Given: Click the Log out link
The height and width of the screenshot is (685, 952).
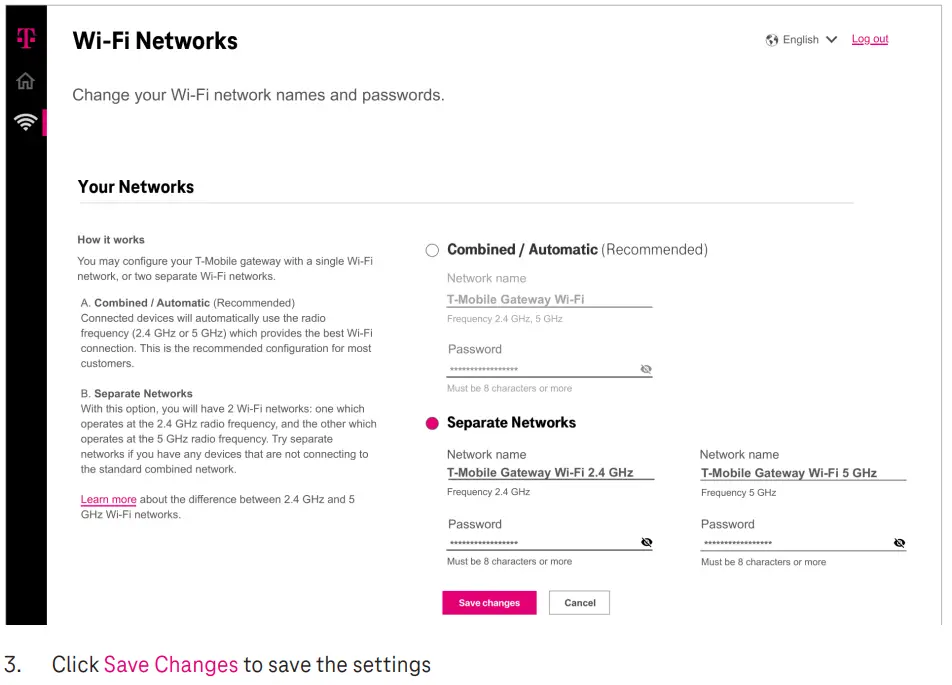Looking at the screenshot, I should pyautogui.click(x=869, y=39).
